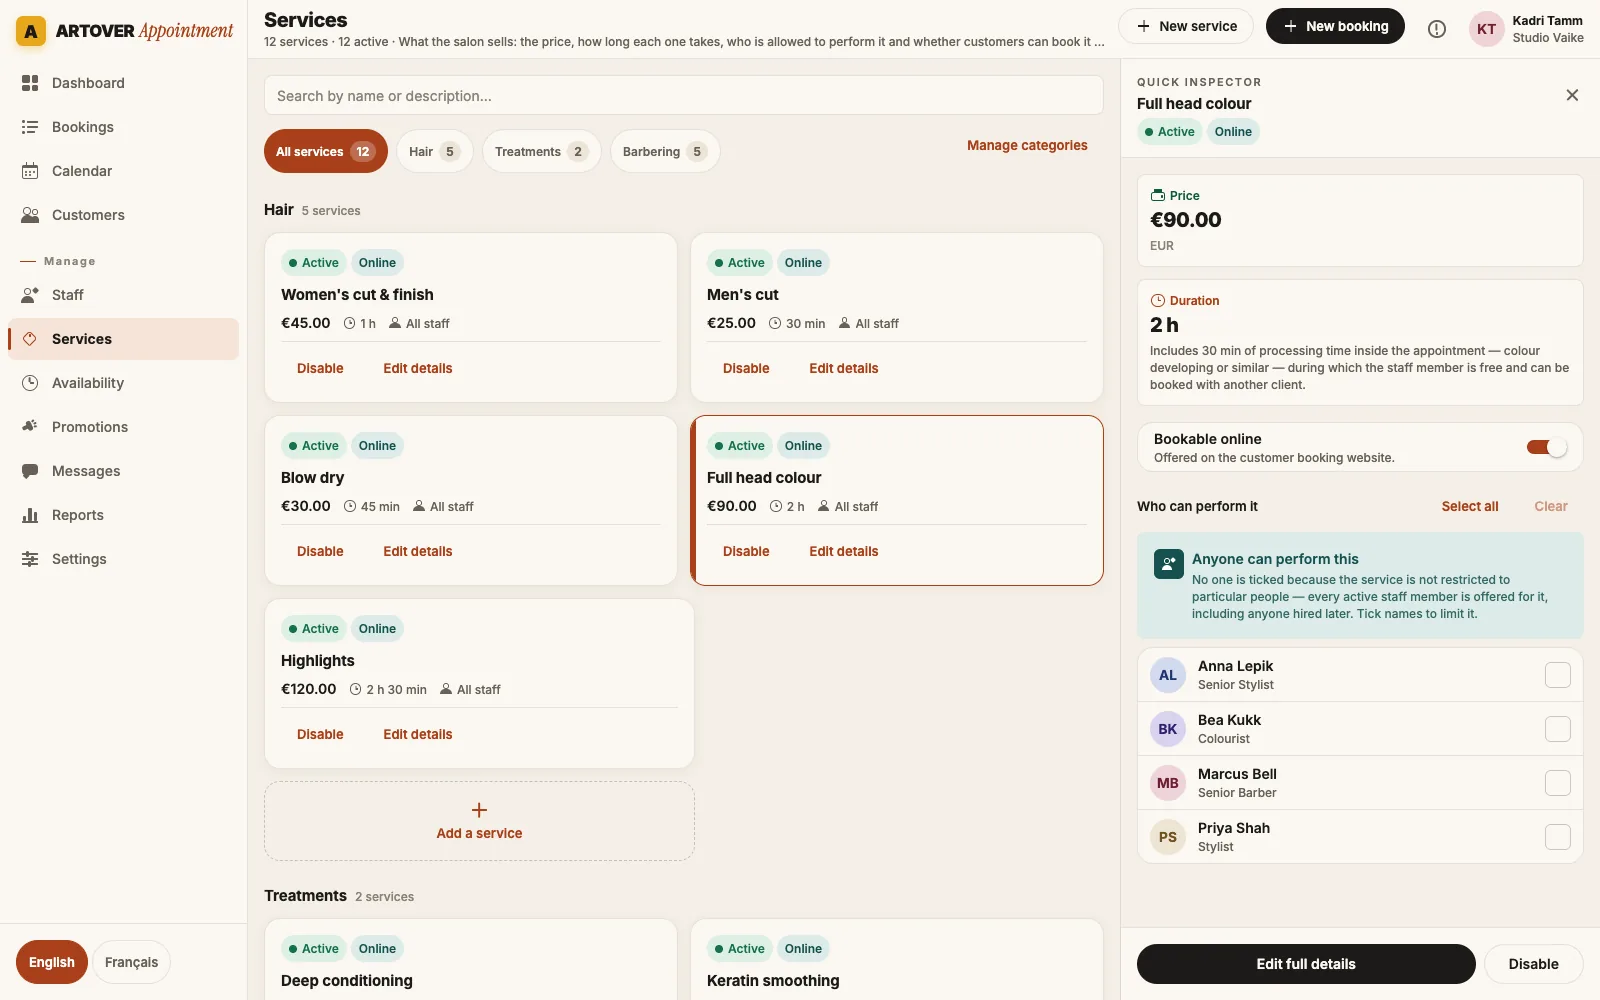This screenshot has width=1600, height=1000.
Task: Start a New booking
Action: click(1335, 26)
